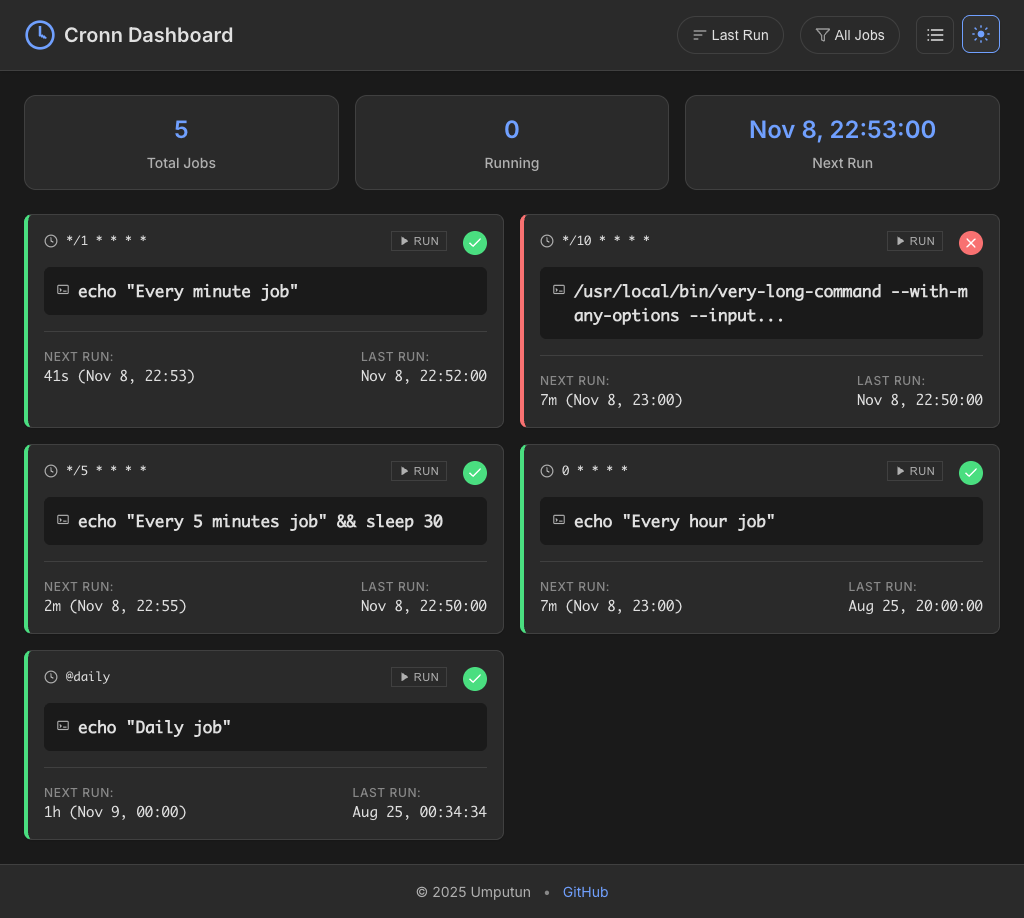The height and width of the screenshot is (918, 1024).
Task: Toggle light mode with the sun button
Action: [x=980, y=34]
